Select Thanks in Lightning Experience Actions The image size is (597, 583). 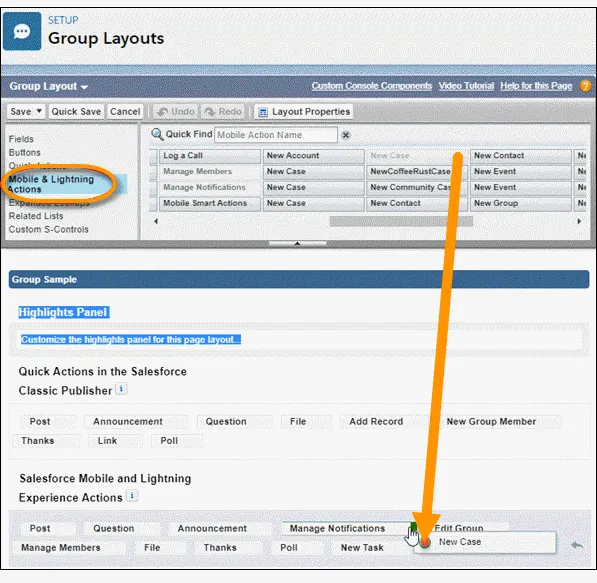point(228,548)
